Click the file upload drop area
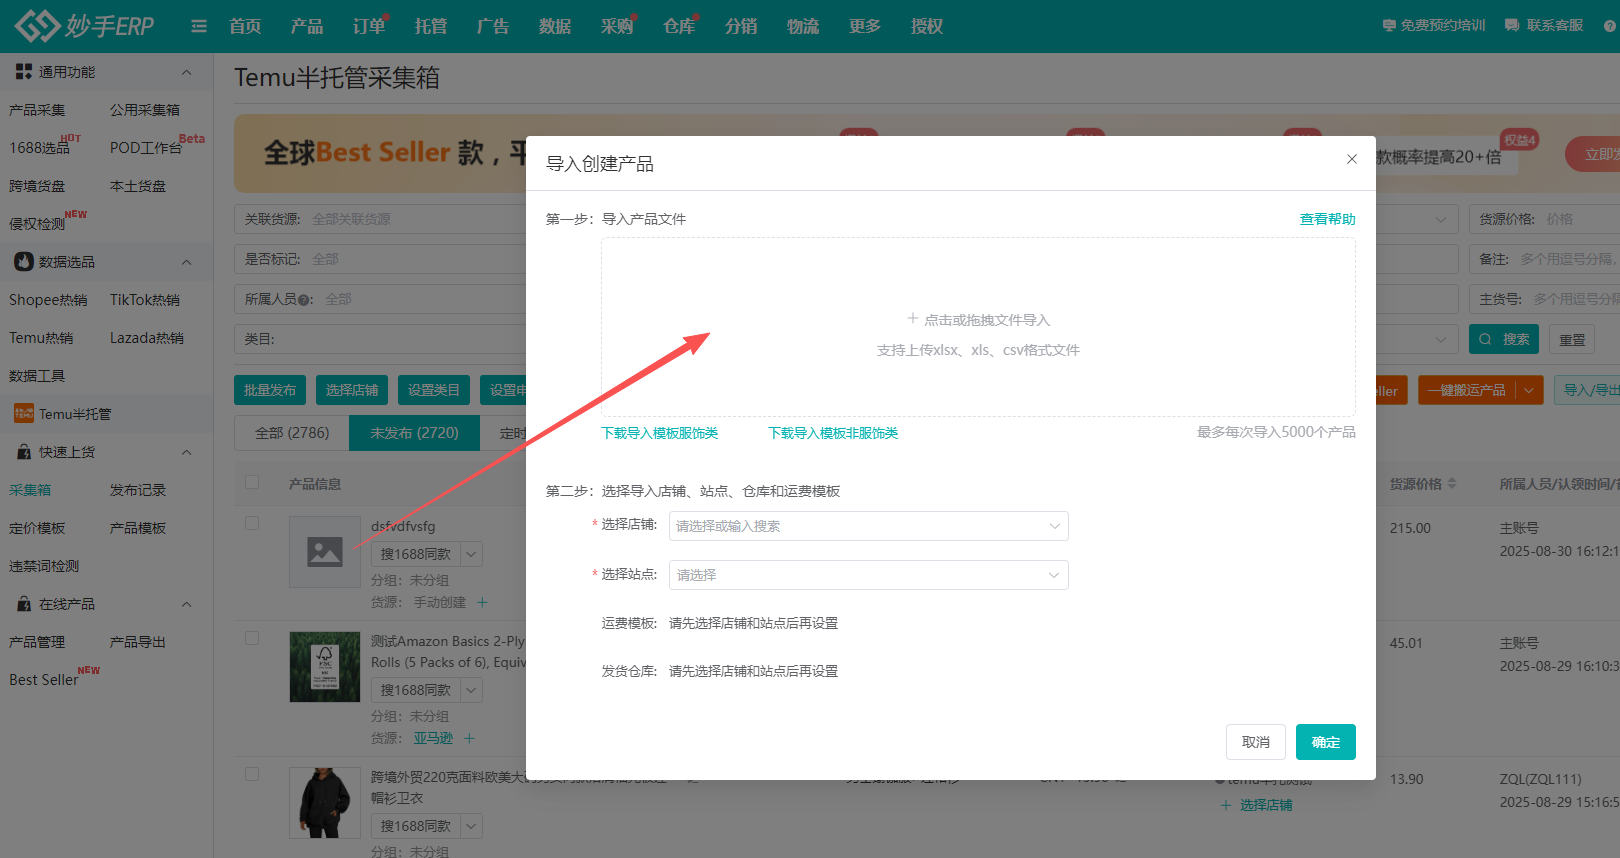This screenshot has height=858, width=1620. coord(978,327)
